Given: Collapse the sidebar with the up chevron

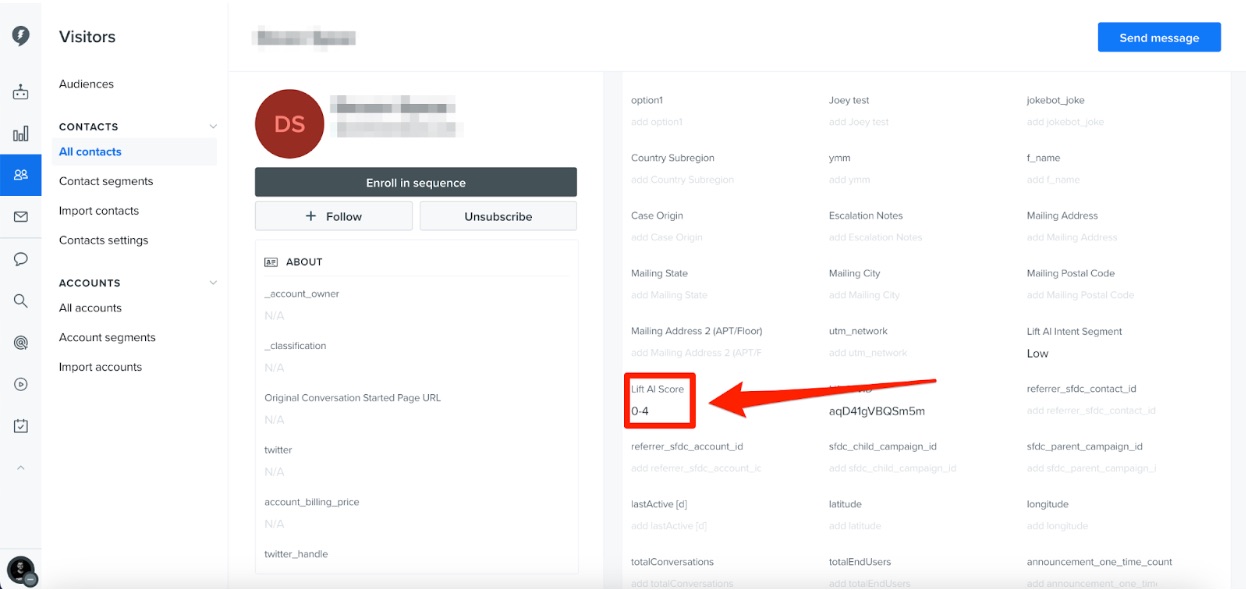Looking at the screenshot, I should tap(20, 468).
